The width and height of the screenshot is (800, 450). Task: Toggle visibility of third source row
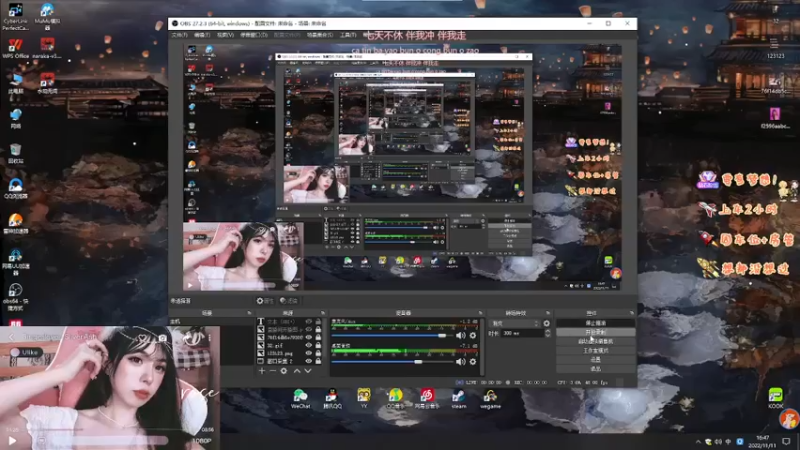pos(308,337)
